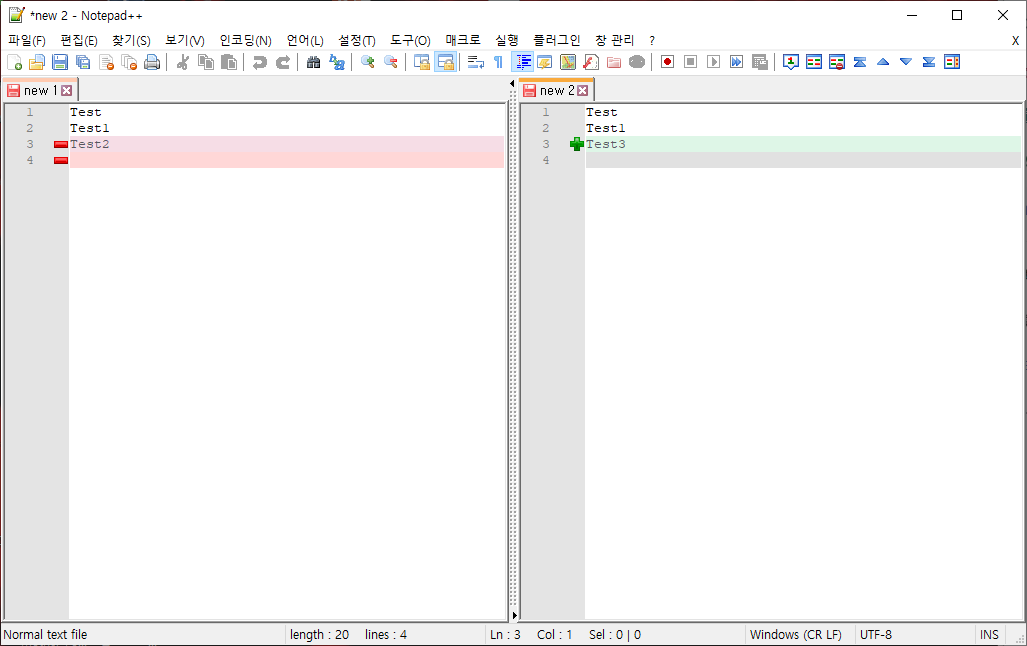Open Find with binoculars icon
Viewport: 1027px width, 646px height.
(x=313, y=62)
